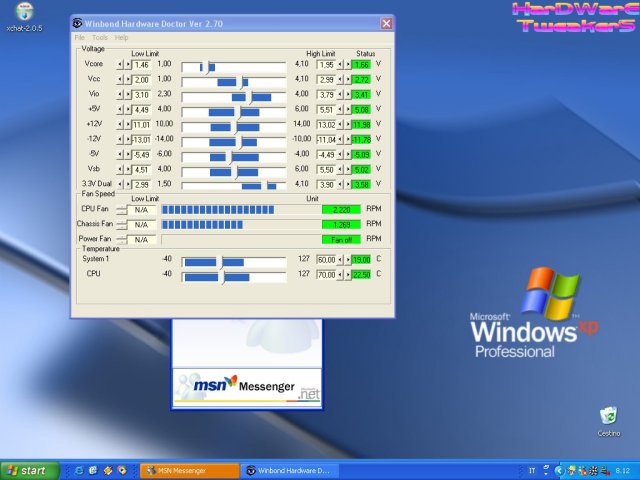Viewport: 640px width, 480px height.
Task: Click the CPU Fan speed readout 2.220
Action: pos(341,210)
